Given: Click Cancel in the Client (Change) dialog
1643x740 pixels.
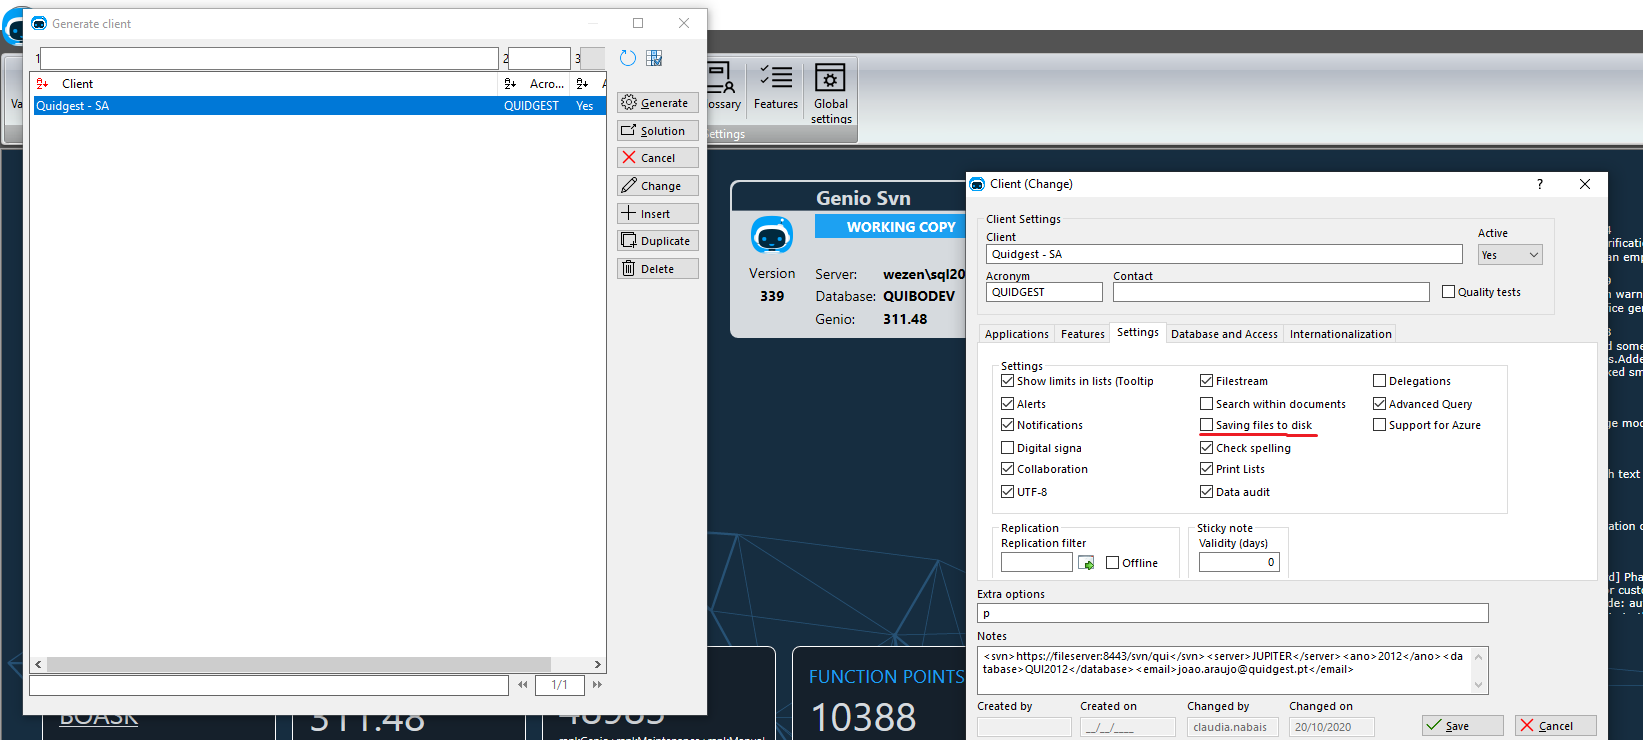Looking at the screenshot, I should click(1556, 726).
